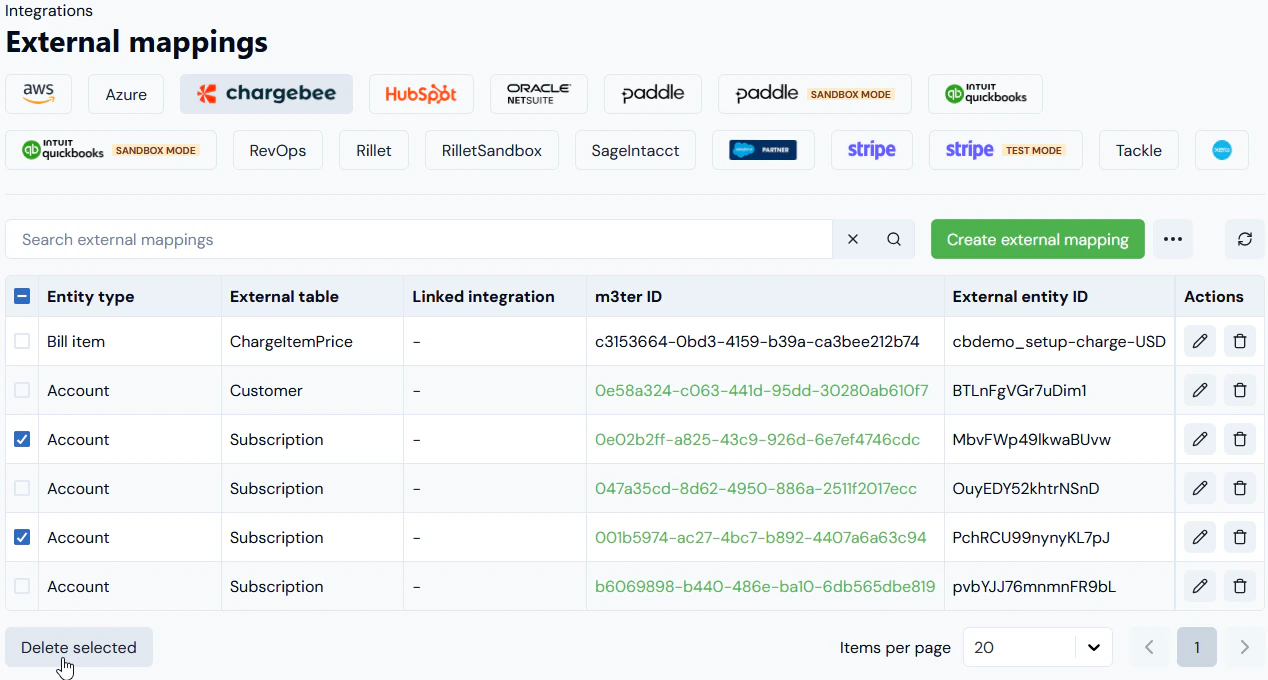Delete mapping with external ID OuyEDY52khtrNSnD

click(1240, 488)
